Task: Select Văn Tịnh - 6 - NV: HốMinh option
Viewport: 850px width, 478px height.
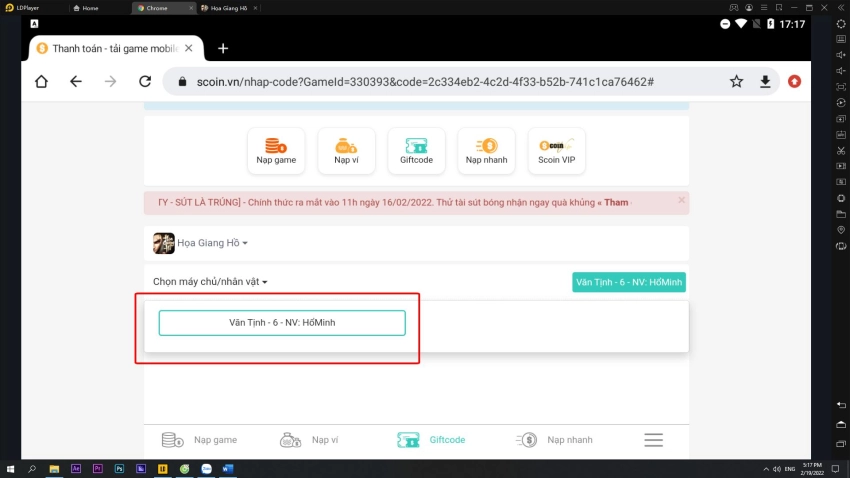Action: [x=282, y=323]
